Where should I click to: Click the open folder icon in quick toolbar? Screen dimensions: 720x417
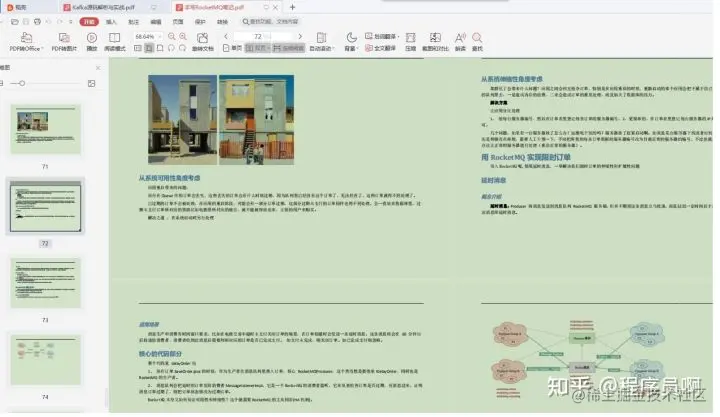tap(15, 22)
